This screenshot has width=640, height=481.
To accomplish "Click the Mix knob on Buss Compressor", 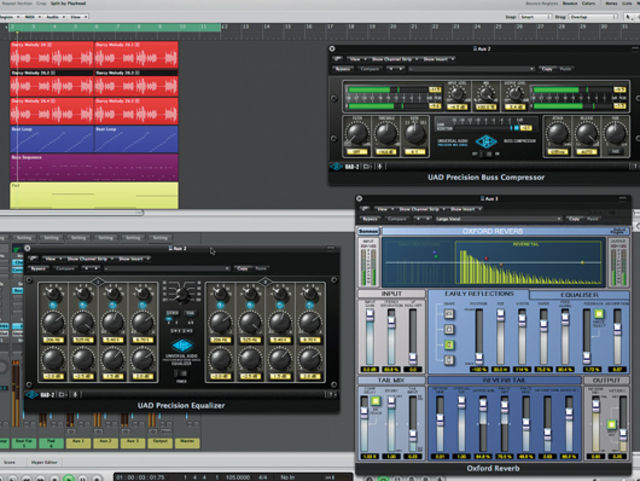I will 486,94.
